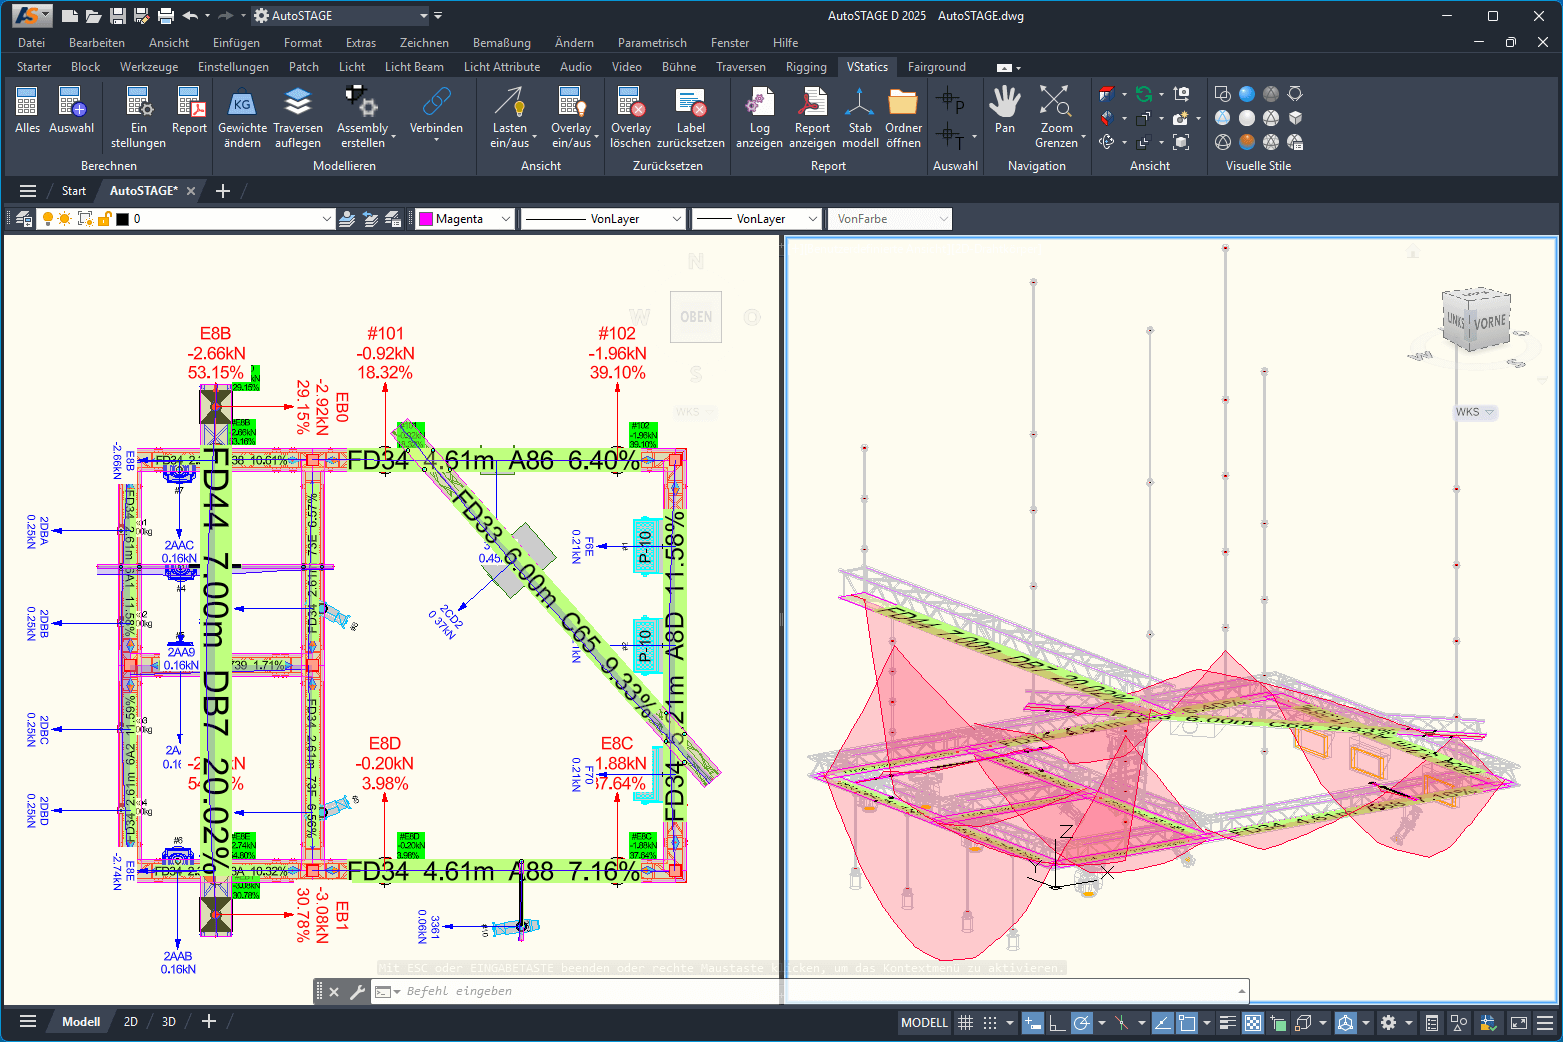Image resolution: width=1563 pixels, height=1042 pixels.
Task: Click the Alles calculate icon
Action: coord(27,102)
